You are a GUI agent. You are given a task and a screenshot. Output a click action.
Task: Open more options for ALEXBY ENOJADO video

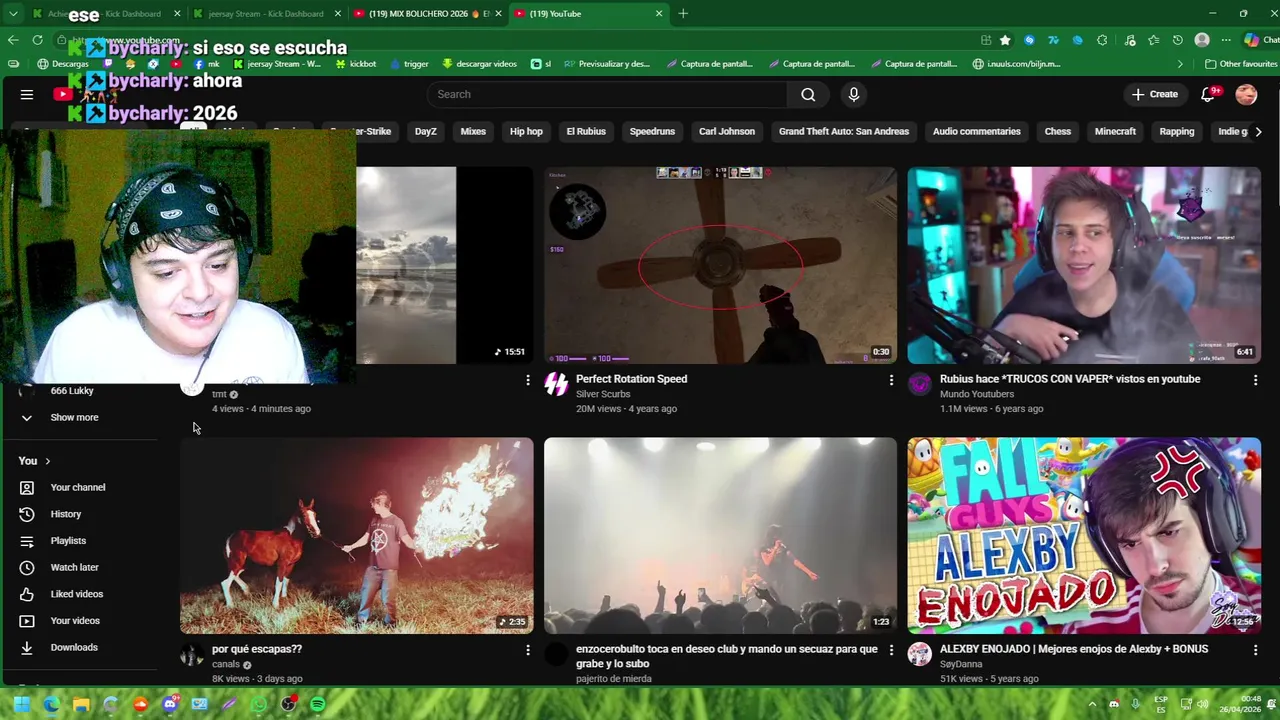point(1255,650)
